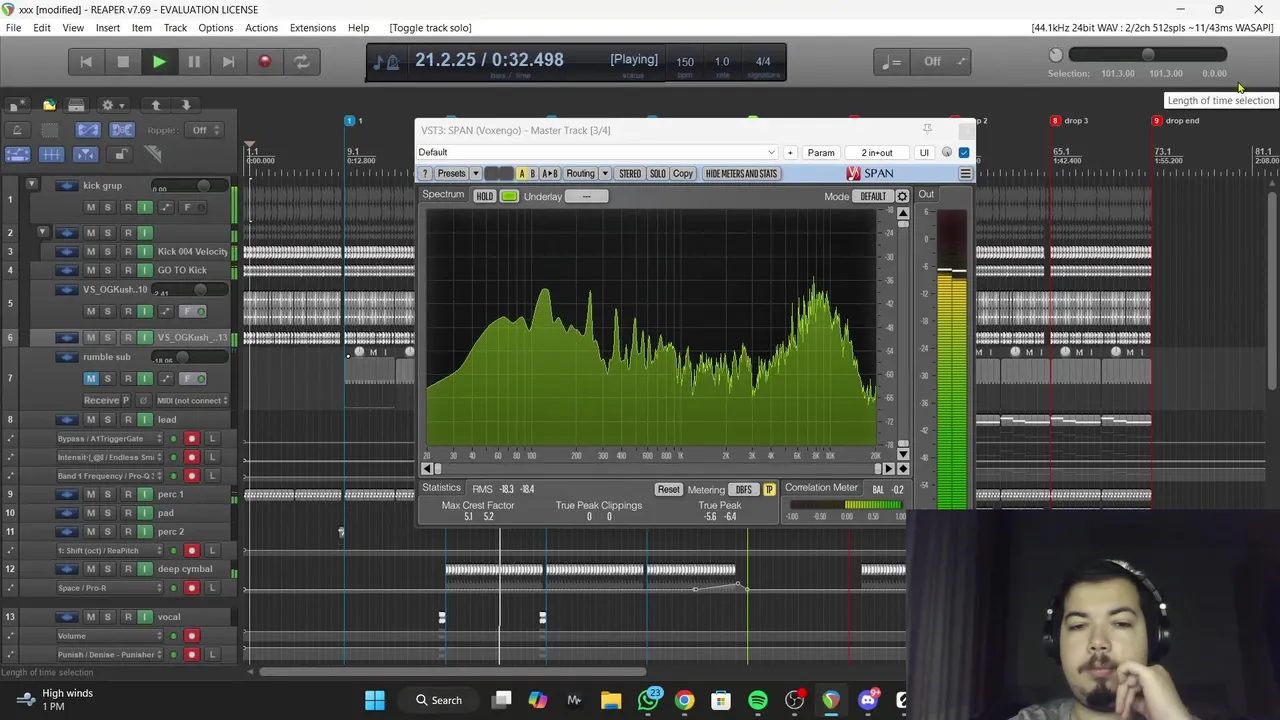Image resolution: width=1280 pixels, height=720 pixels.
Task: Open Options menu
Action: [x=216, y=28]
